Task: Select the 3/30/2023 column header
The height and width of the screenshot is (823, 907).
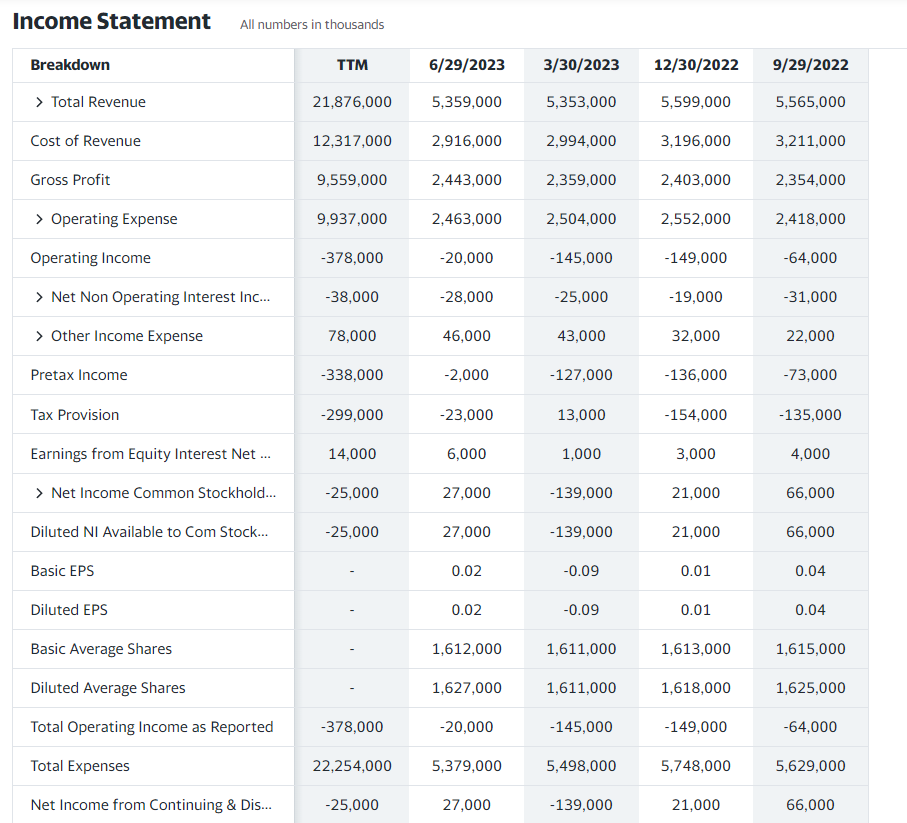Action: [x=581, y=65]
